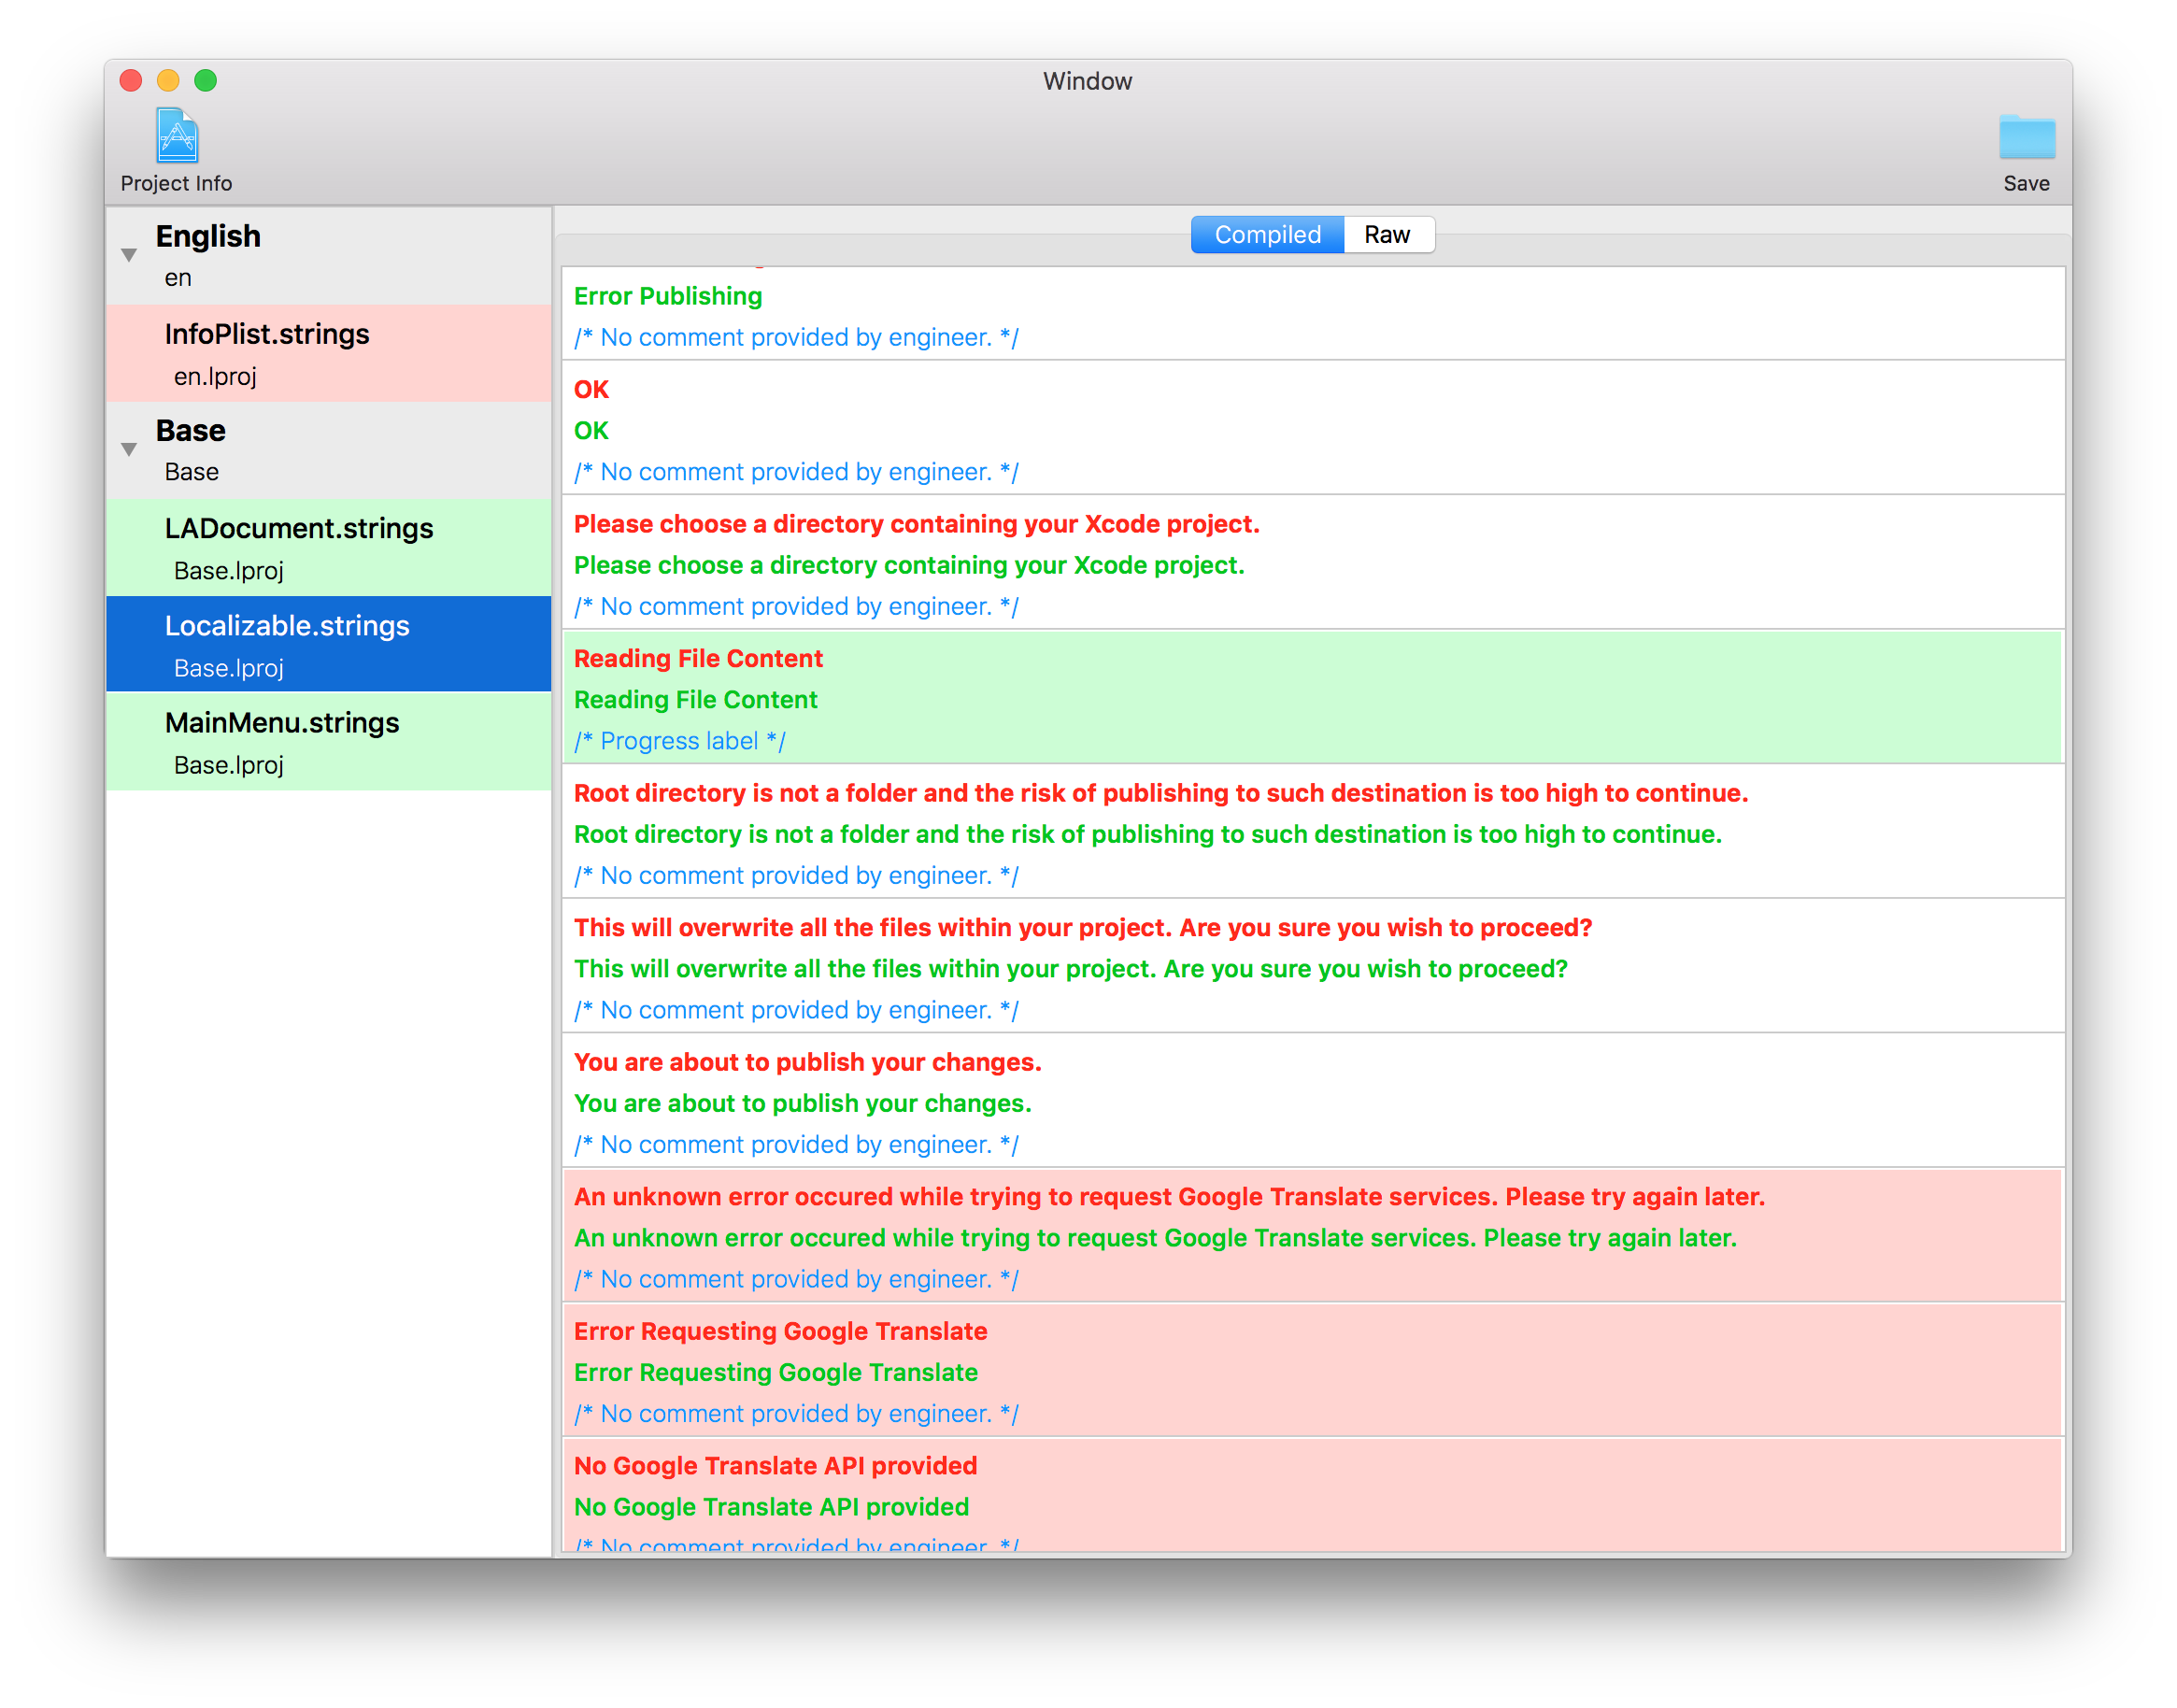Collapse the English group disclosure triangle
Image resolution: width=2177 pixels, height=1708 pixels.
[x=129, y=255]
